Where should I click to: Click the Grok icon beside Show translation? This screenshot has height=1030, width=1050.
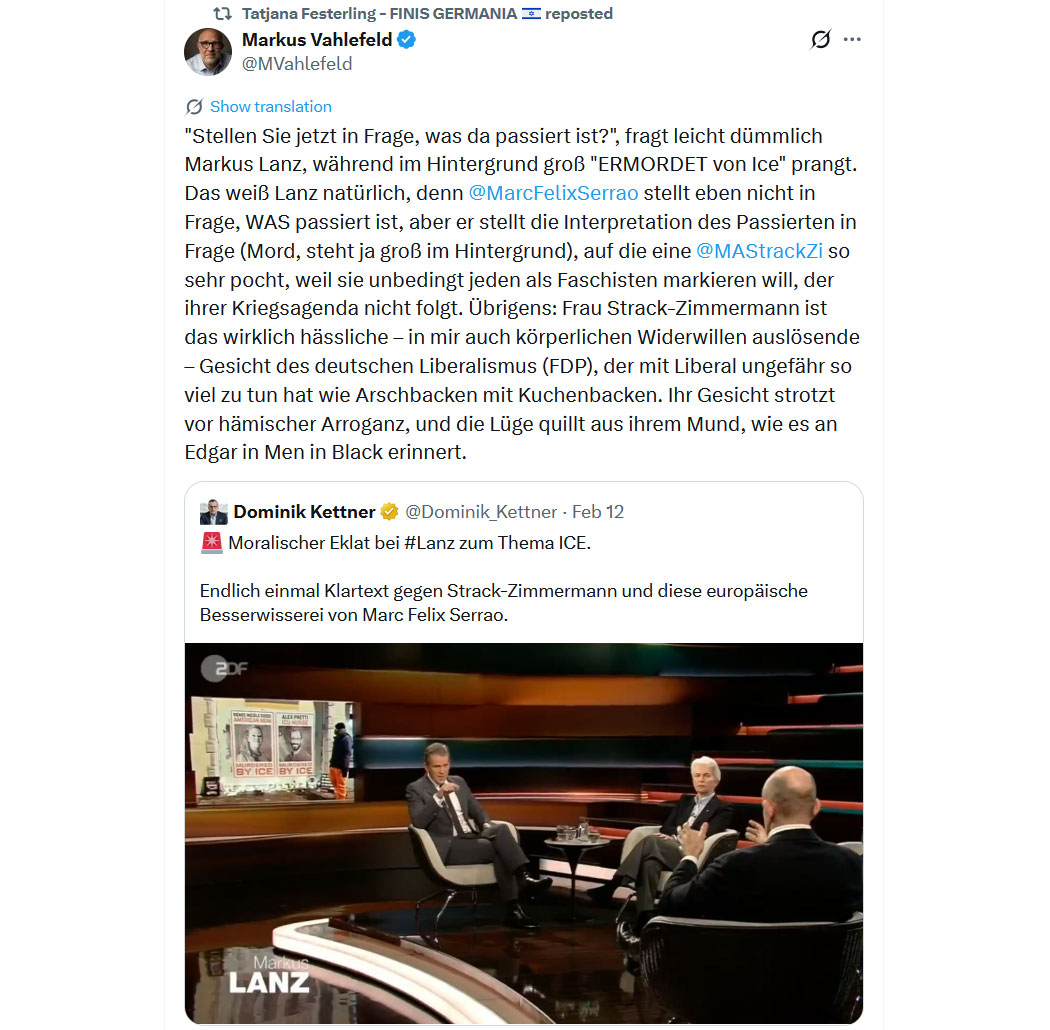pos(194,106)
